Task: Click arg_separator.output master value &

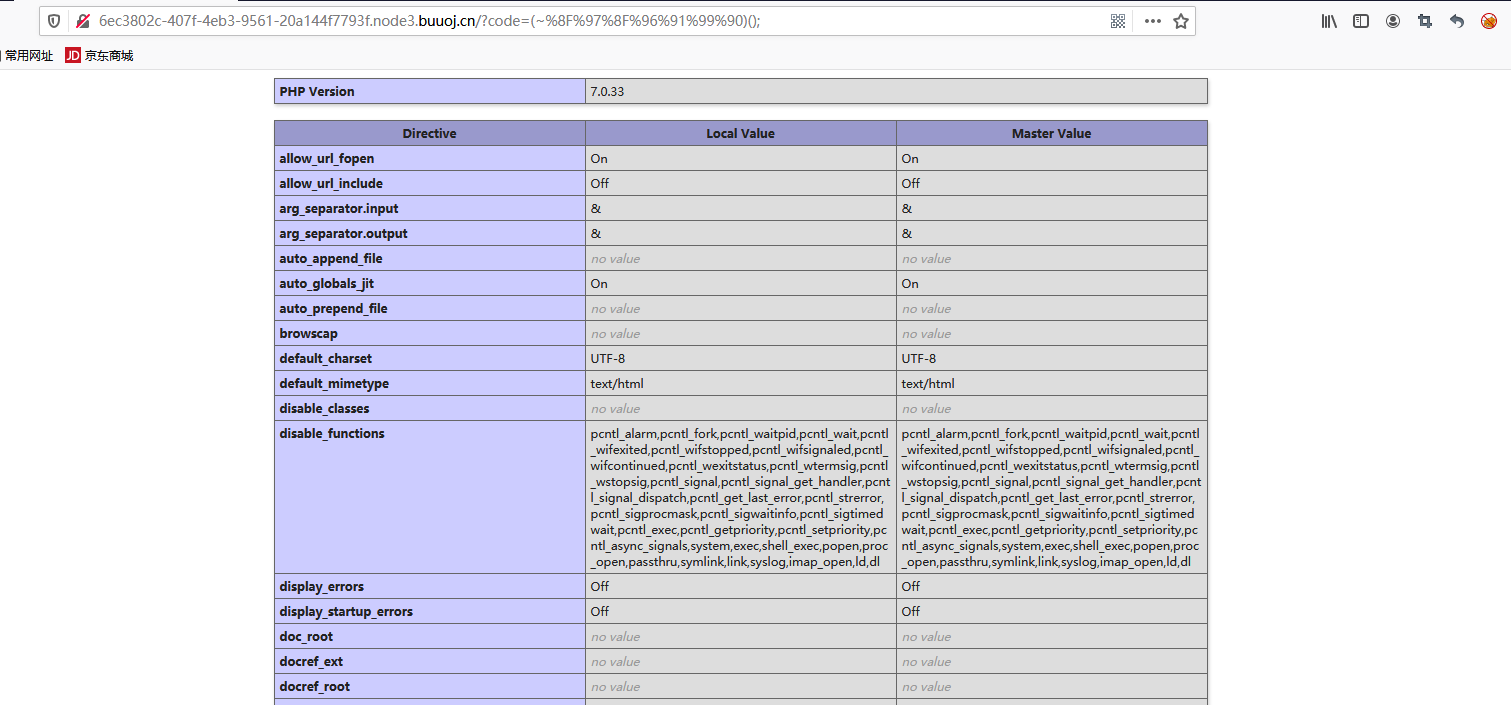Action: coord(907,233)
